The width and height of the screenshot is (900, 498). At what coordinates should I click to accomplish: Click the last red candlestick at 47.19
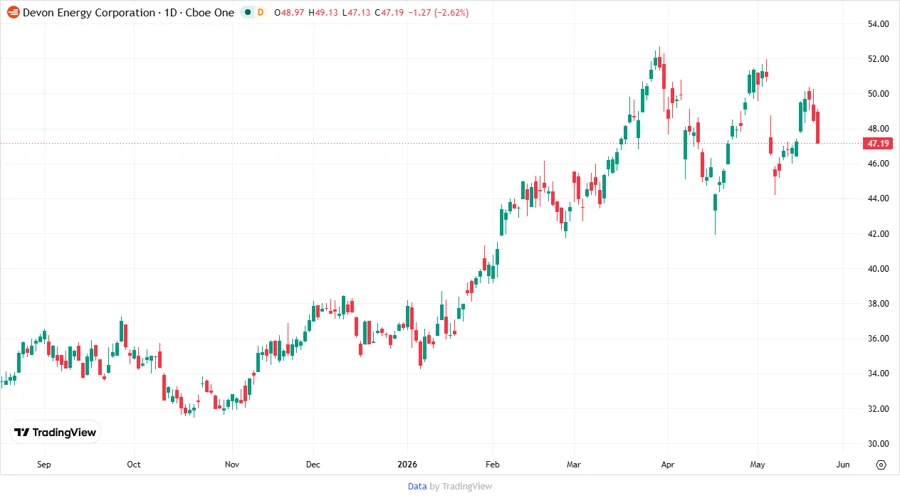[x=817, y=127]
